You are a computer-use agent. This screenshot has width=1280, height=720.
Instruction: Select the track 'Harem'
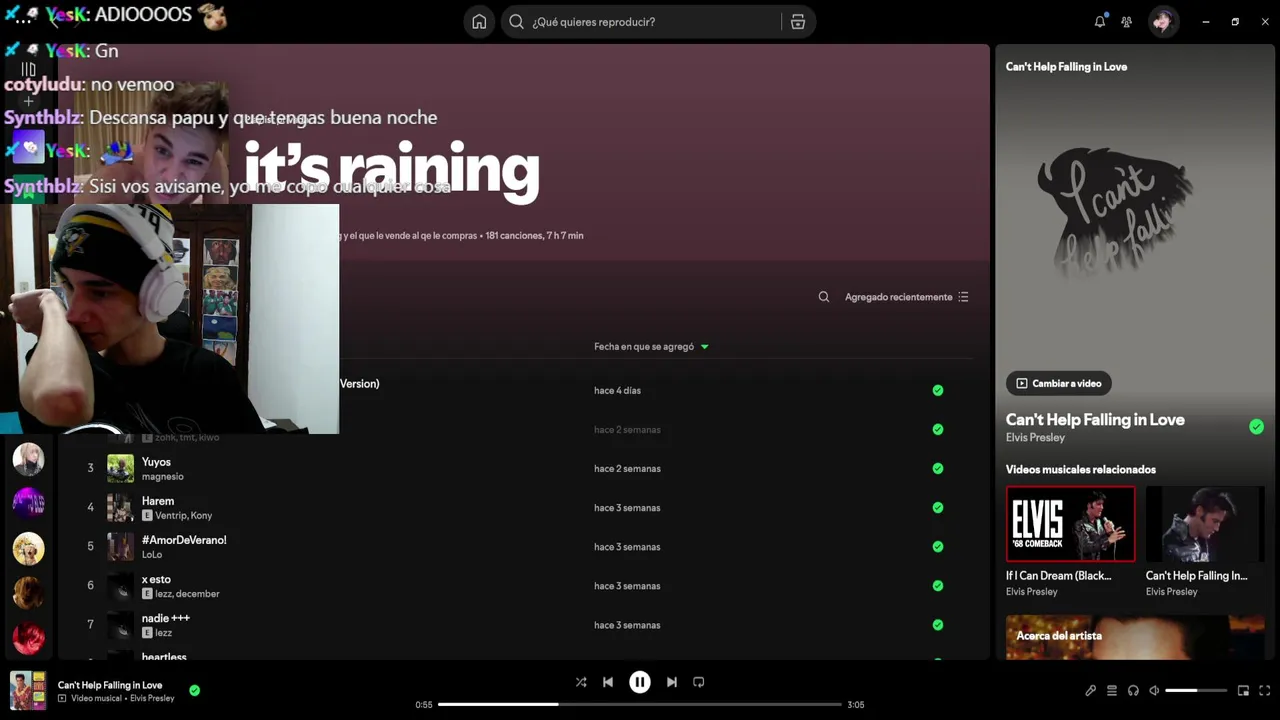[x=158, y=501]
